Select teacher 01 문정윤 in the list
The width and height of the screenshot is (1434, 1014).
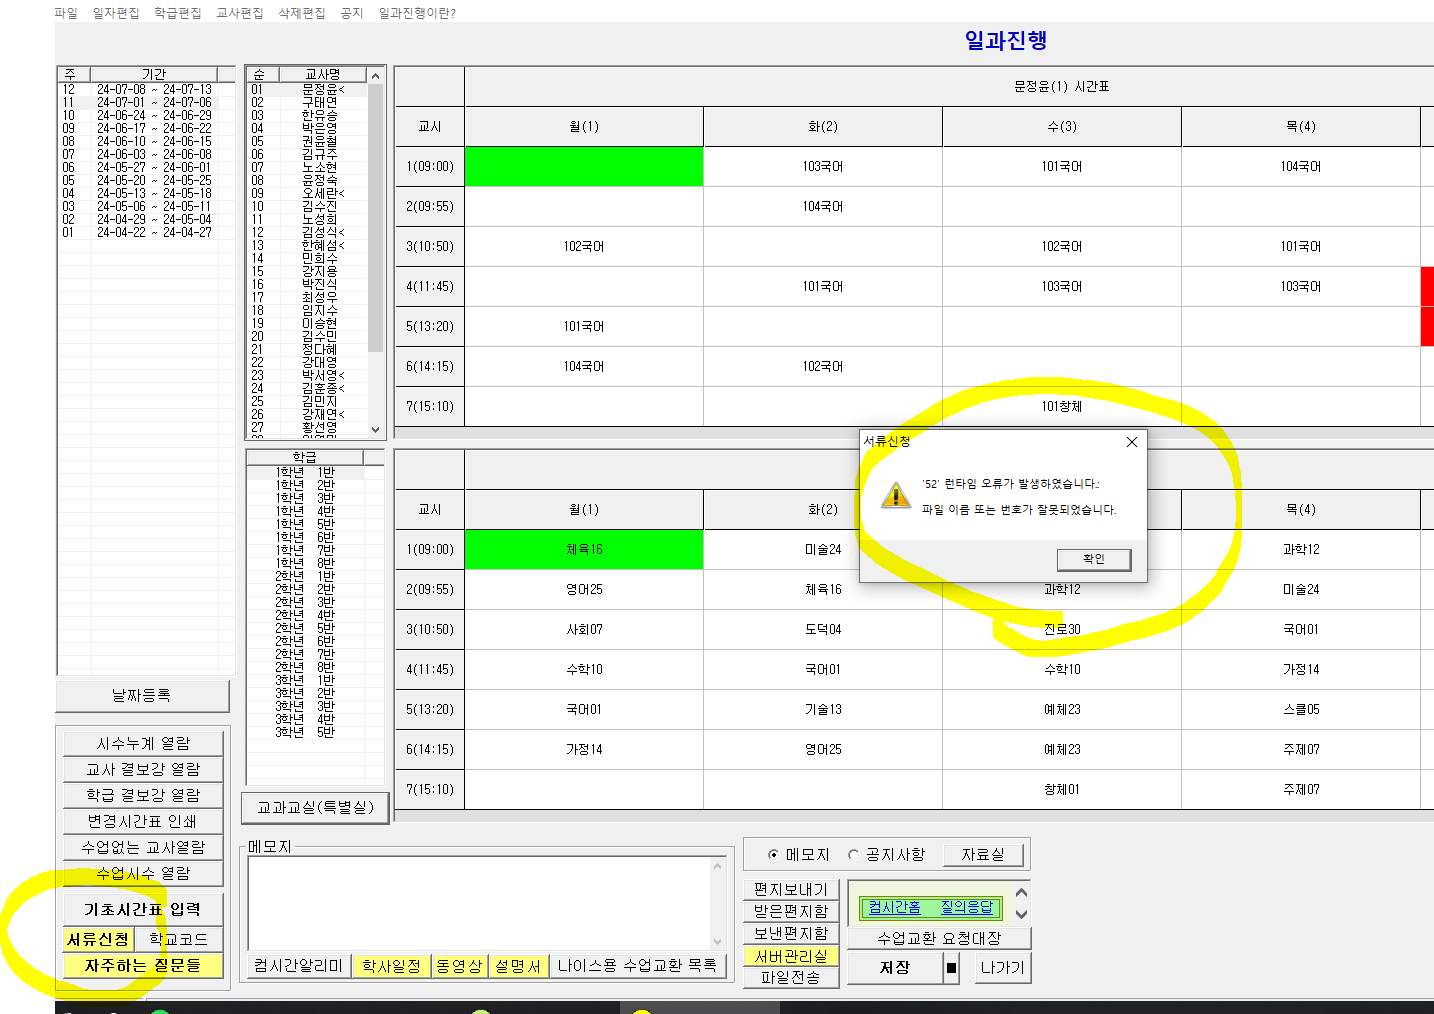tap(308, 89)
